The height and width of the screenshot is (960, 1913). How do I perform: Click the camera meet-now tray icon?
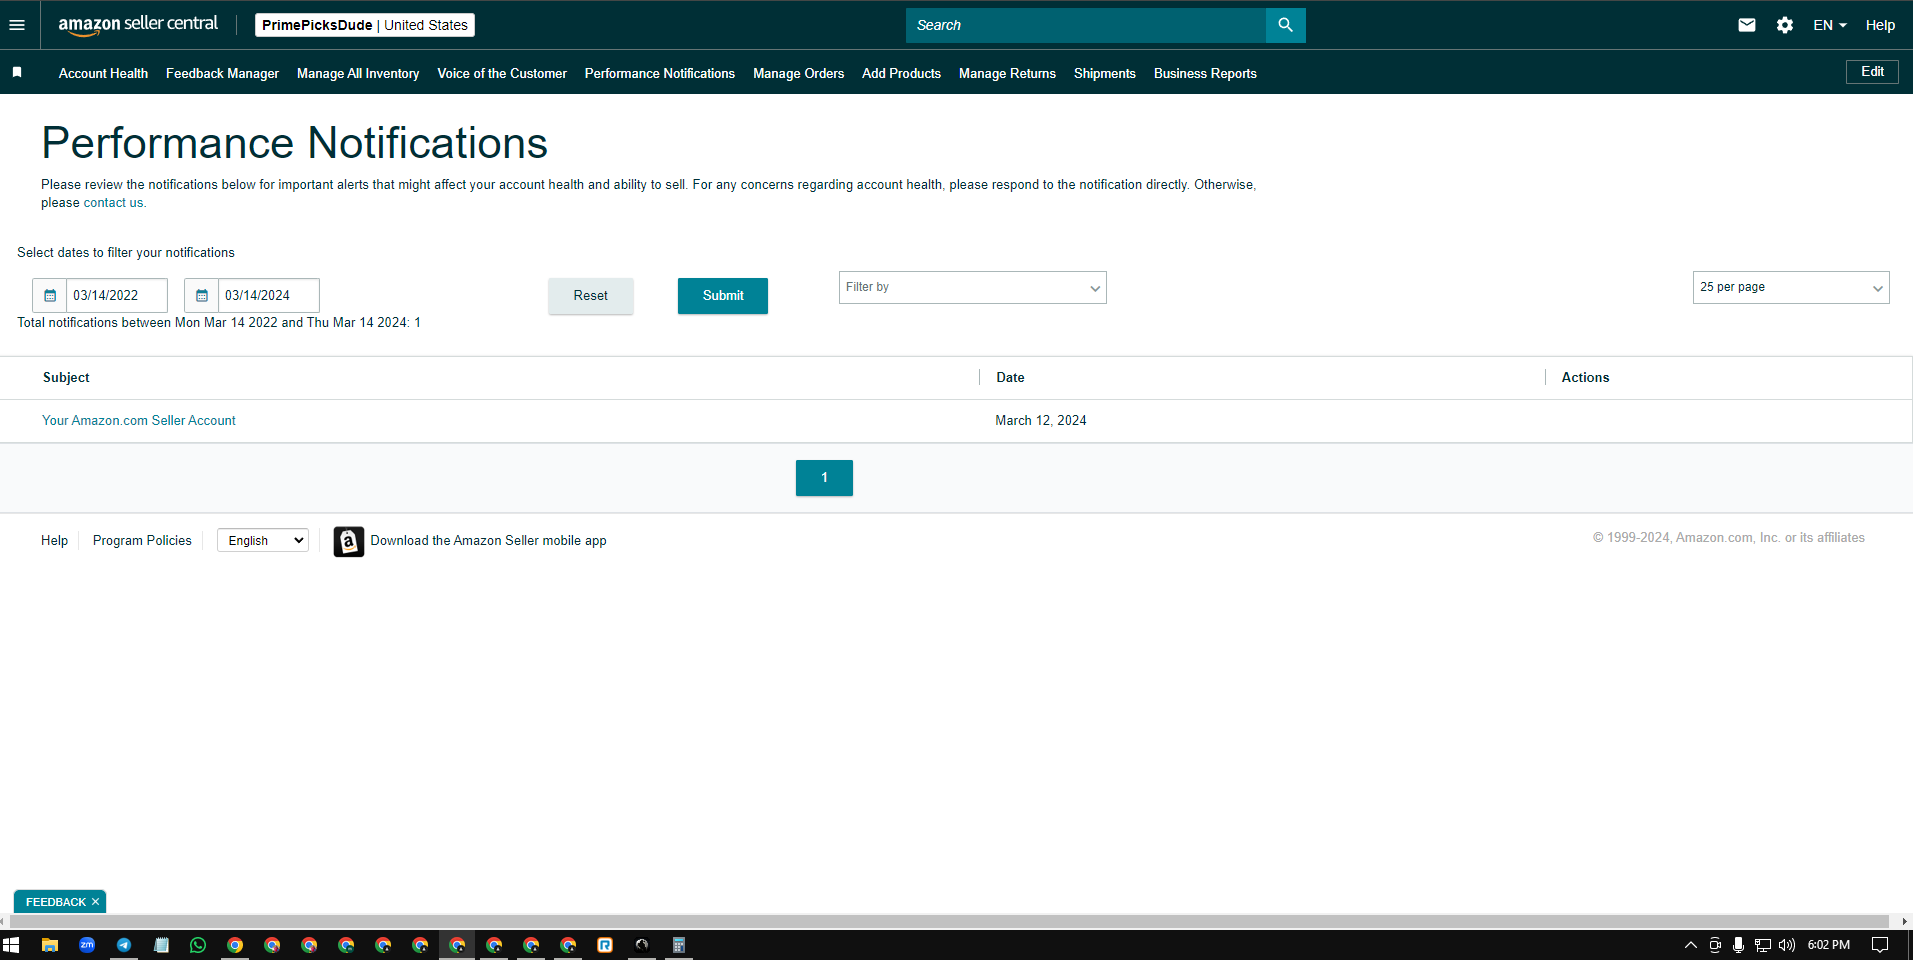click(x=1715, y=945)
